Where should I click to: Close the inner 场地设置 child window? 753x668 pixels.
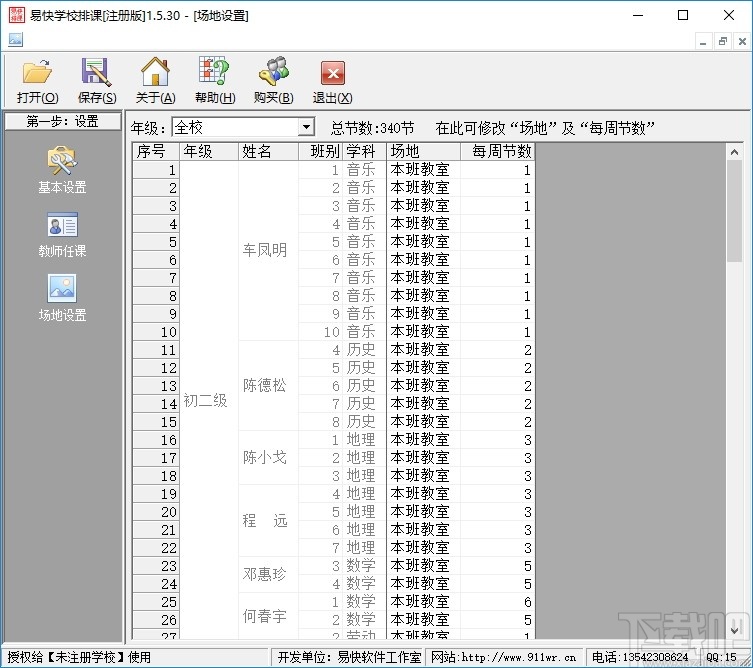[x=742, y=42]
